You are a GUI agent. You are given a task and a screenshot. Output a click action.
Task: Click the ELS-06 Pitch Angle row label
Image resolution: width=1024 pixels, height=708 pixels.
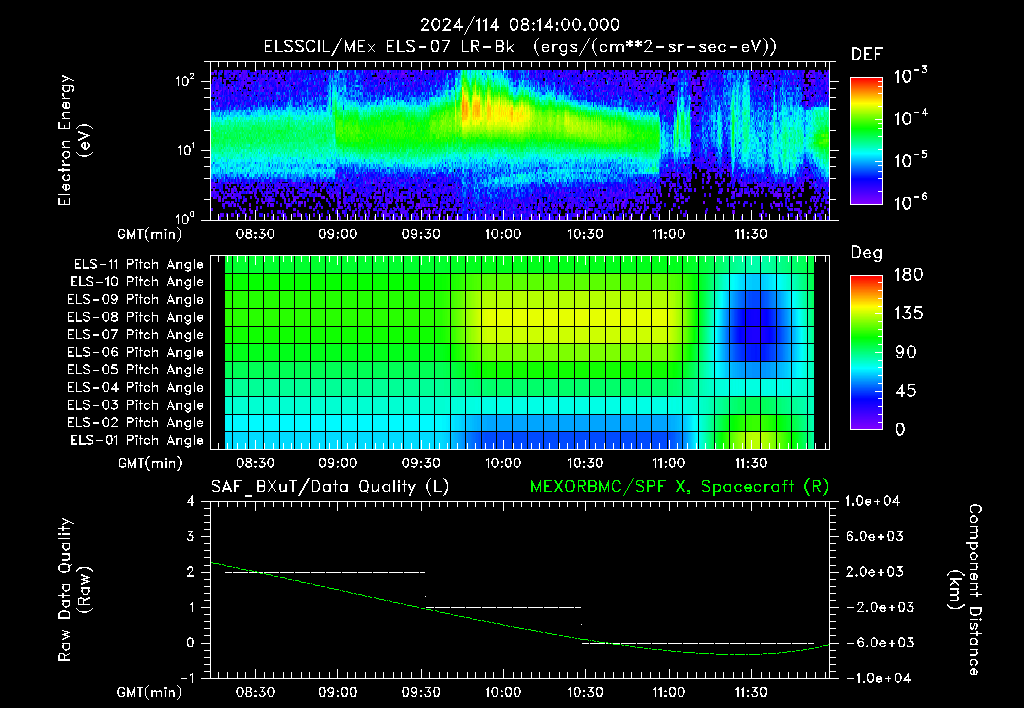pos(135,353)
